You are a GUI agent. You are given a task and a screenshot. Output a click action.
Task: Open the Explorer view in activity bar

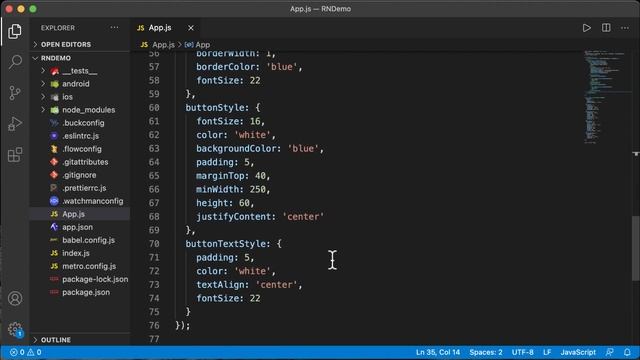[x=15, y=31]
